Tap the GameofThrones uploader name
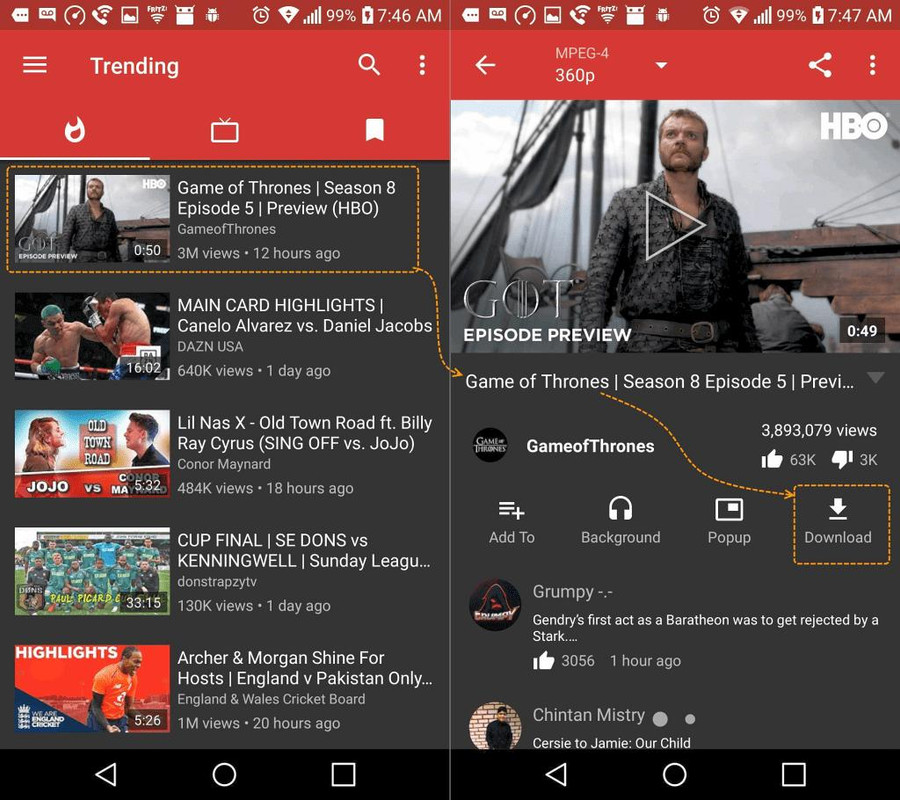900x800 pixels. [x=590, y=446]
